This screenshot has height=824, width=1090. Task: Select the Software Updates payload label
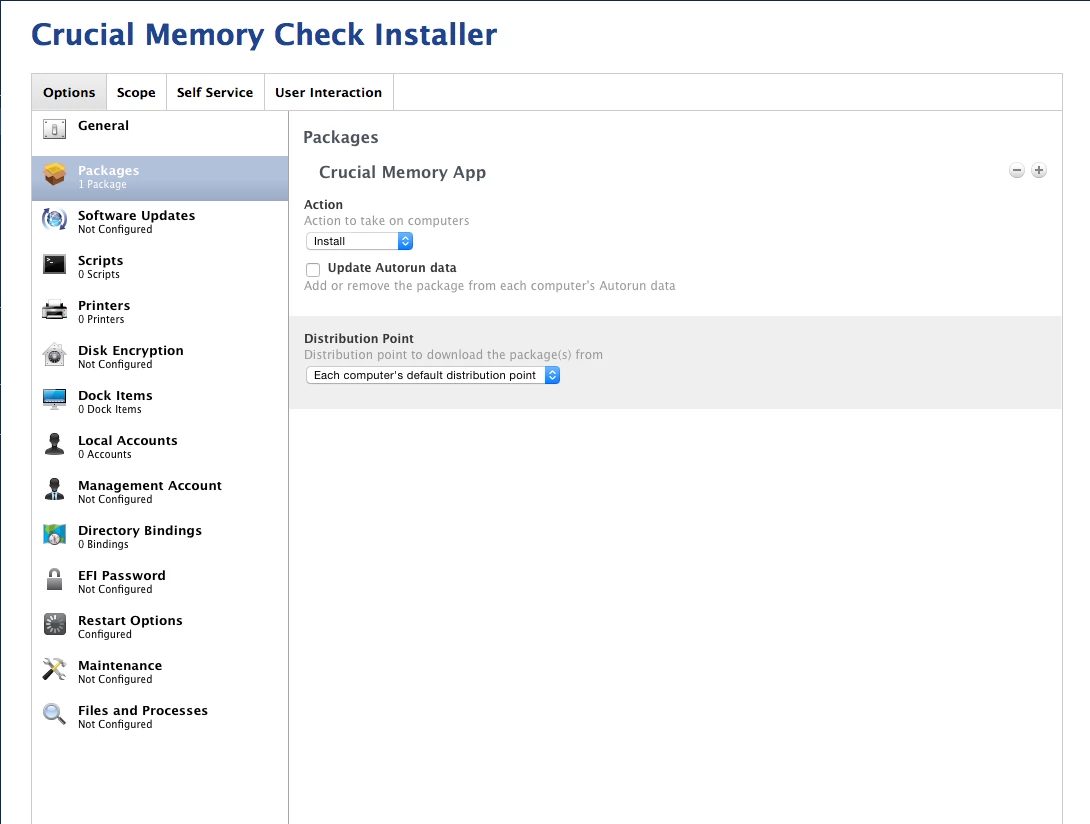click(136, 216)
